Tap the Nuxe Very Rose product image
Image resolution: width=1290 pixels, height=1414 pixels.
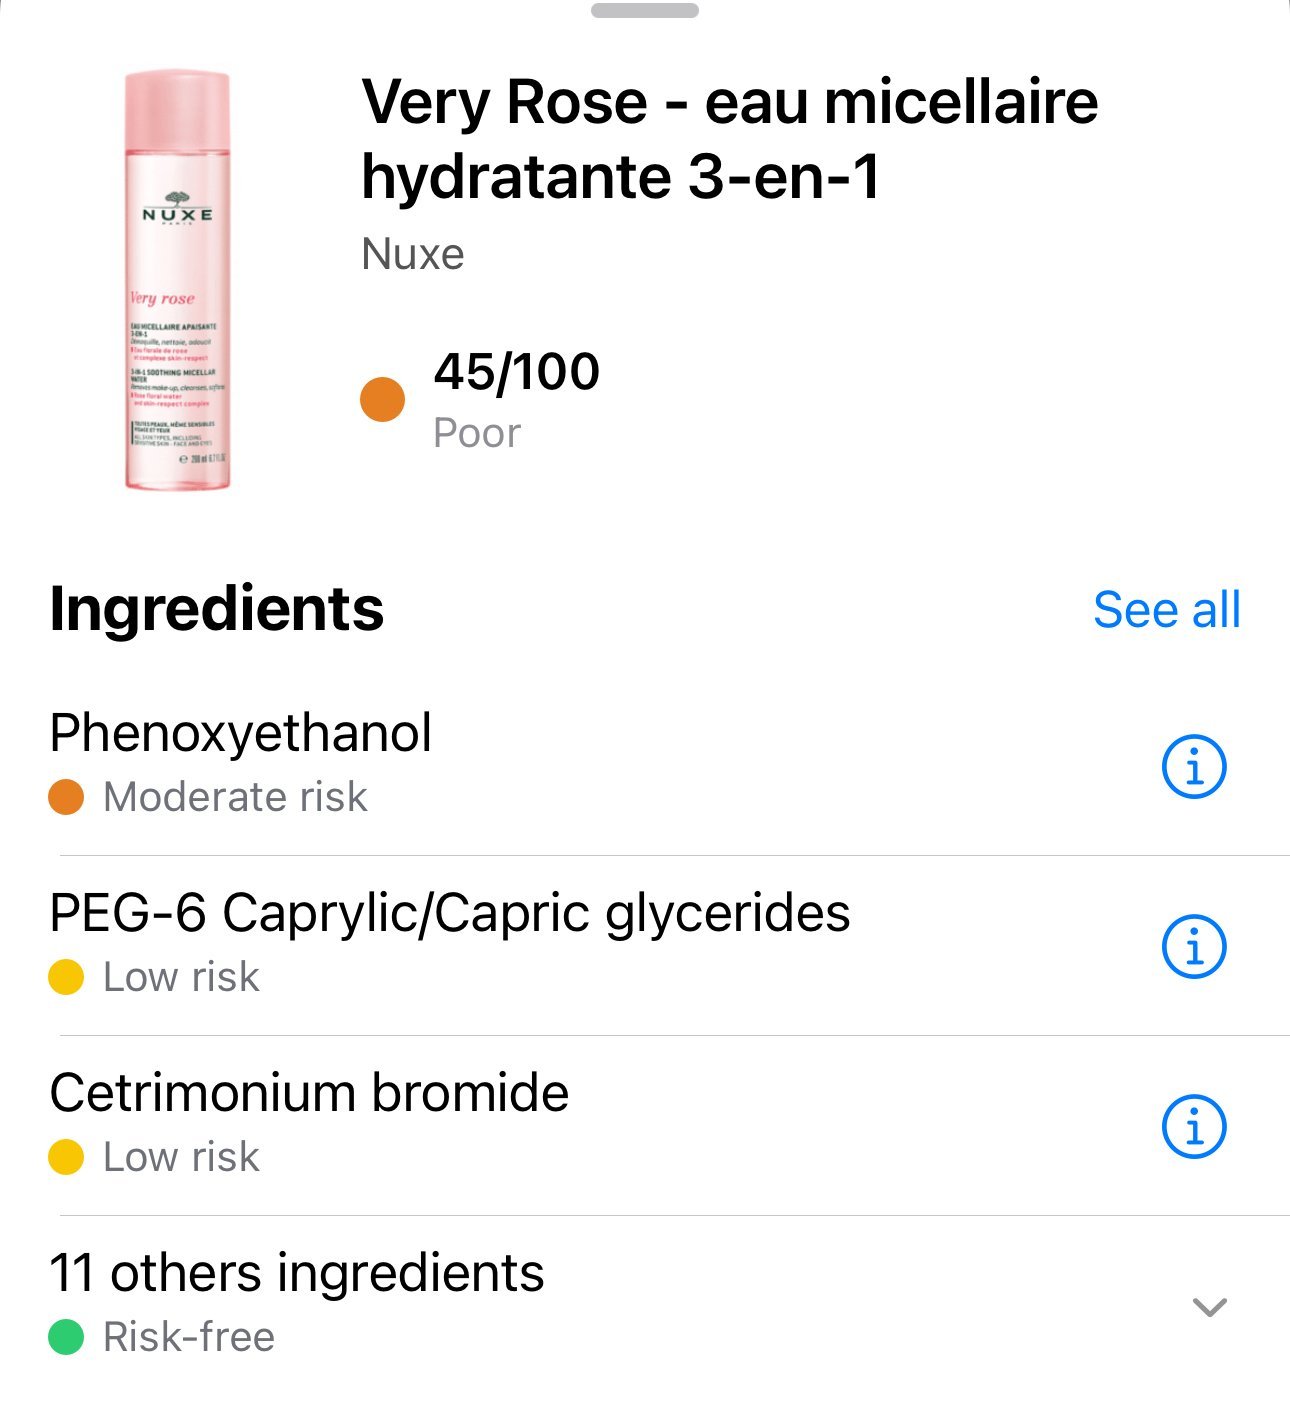coord(177,280)
